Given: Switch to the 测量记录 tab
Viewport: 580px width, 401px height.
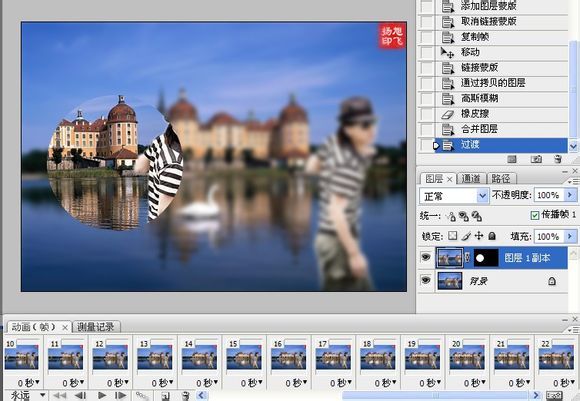Looking at the screenshot, I should pyautogui.click(x=95, y=327).
